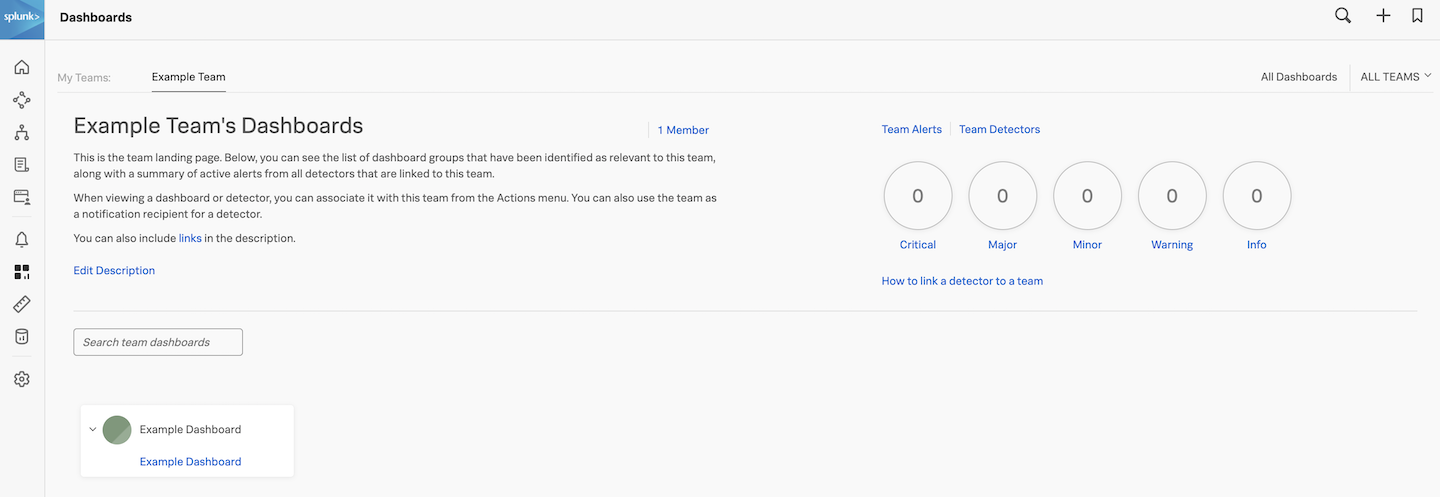This screenshot has width=1440, height=497.
Task: Click the Splunk logo in top-left corner
Action: [x=22, y=17]
